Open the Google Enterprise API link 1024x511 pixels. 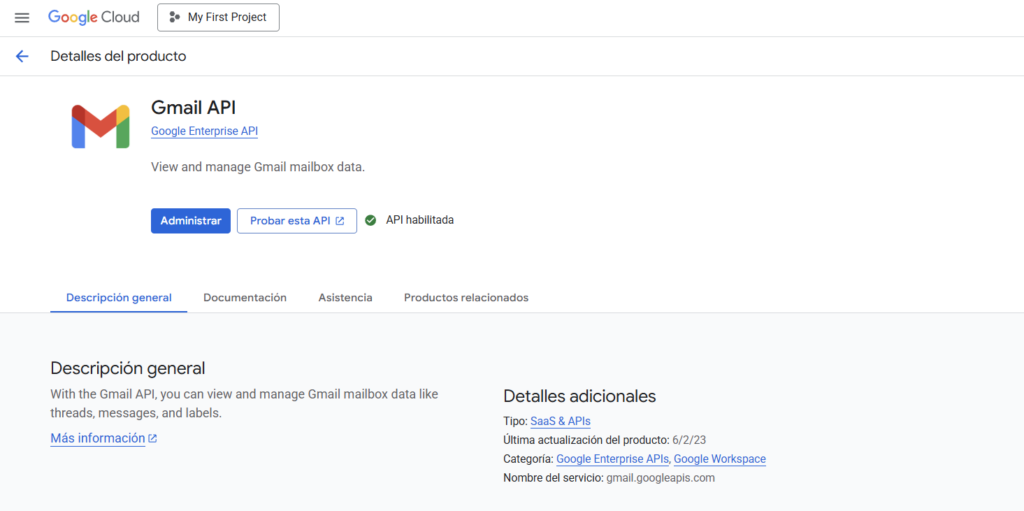point(204,131)
